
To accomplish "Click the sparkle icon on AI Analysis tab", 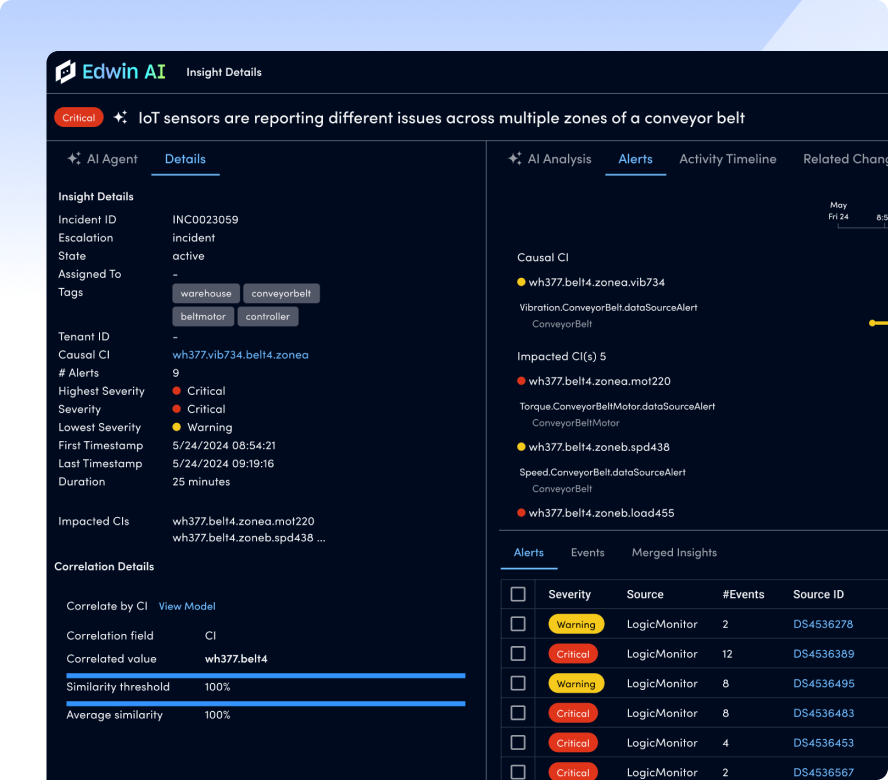I will click(515, 159).
